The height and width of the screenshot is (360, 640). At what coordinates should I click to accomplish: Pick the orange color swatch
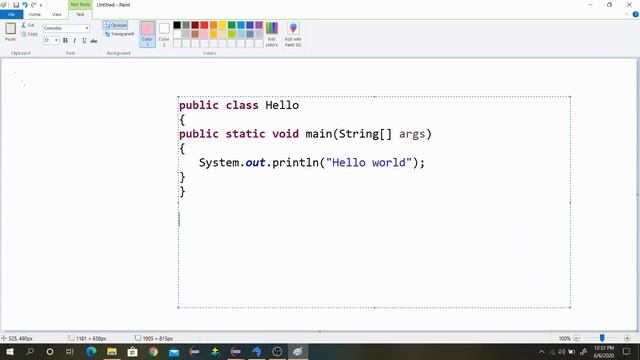click(x=213, y=25)
